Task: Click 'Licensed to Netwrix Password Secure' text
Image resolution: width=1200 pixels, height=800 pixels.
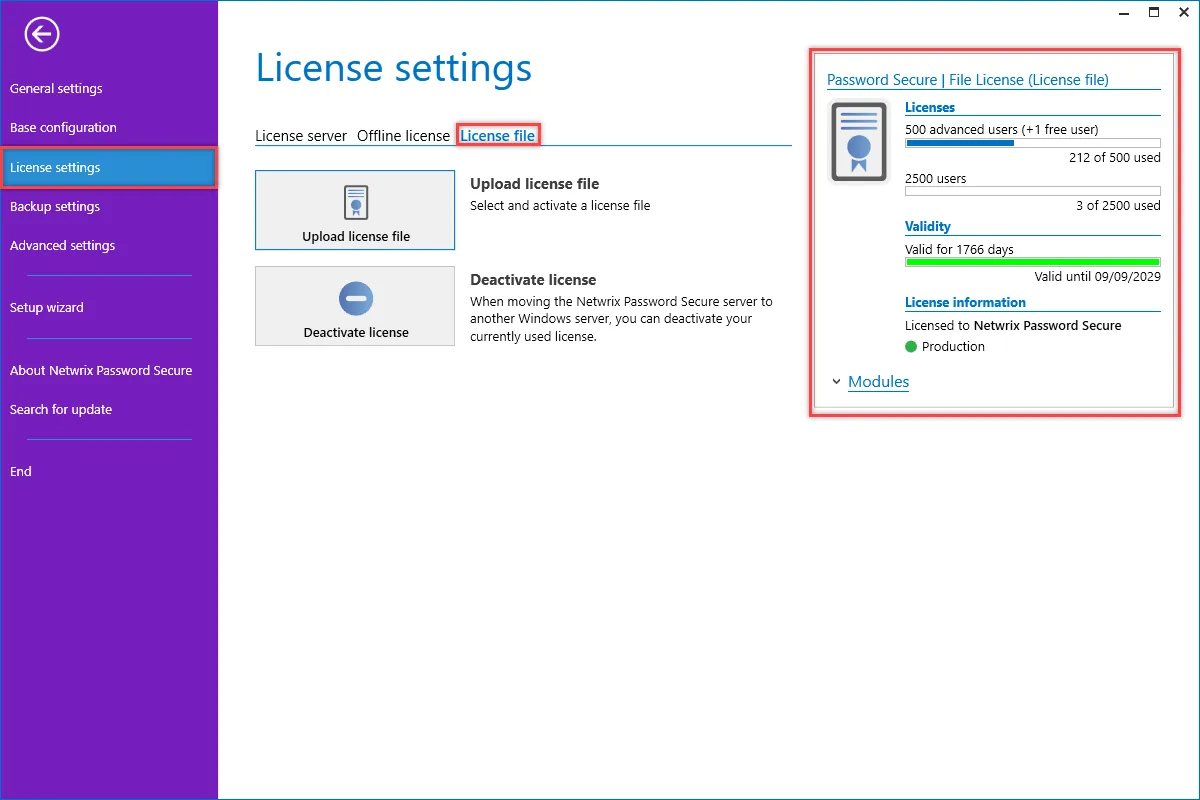Action: 1013,326
